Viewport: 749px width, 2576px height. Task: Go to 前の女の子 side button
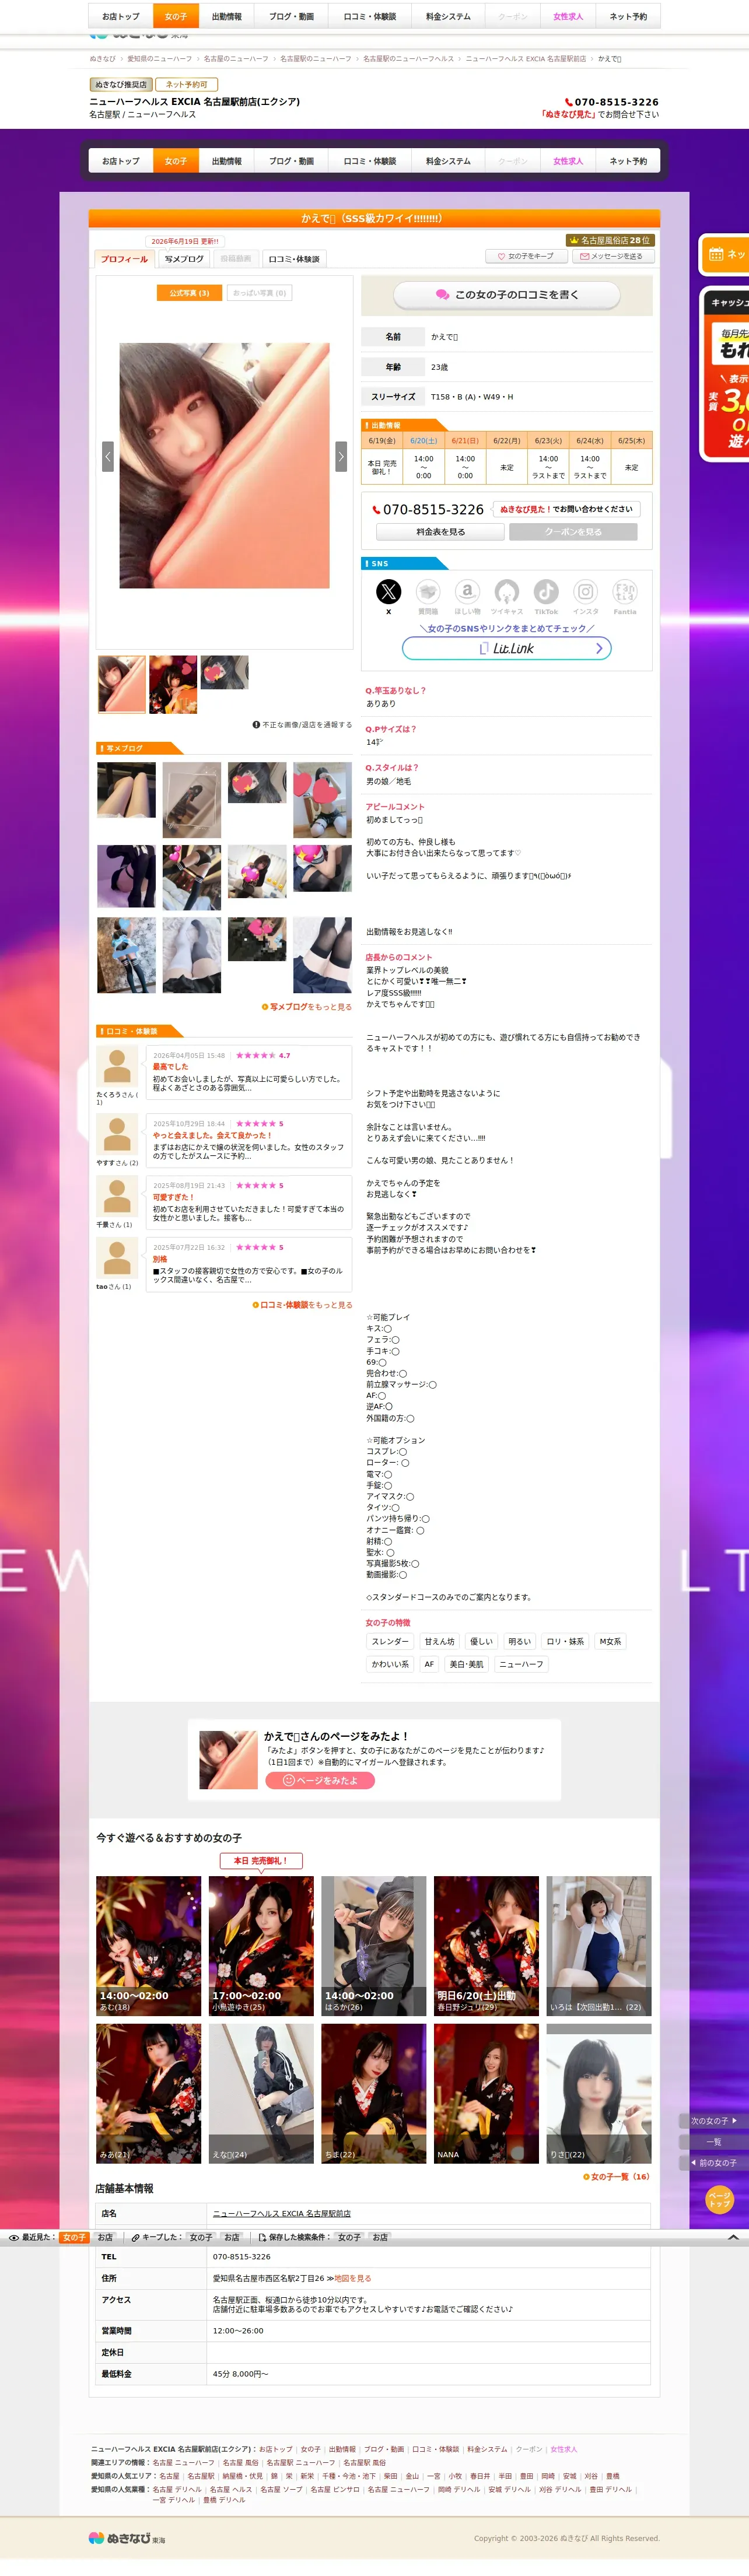pos(713,2162)
